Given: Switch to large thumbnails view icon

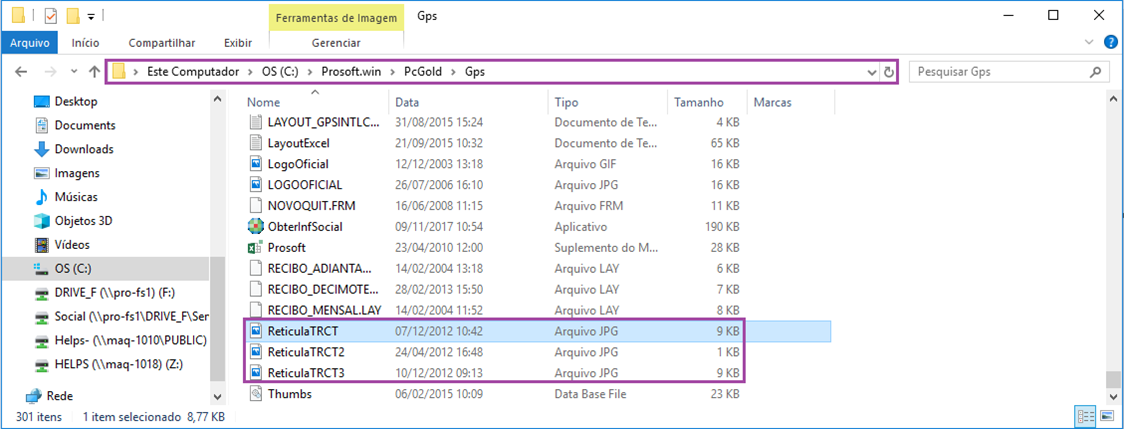Looking at the screenshot, I should pos(1106,416).
